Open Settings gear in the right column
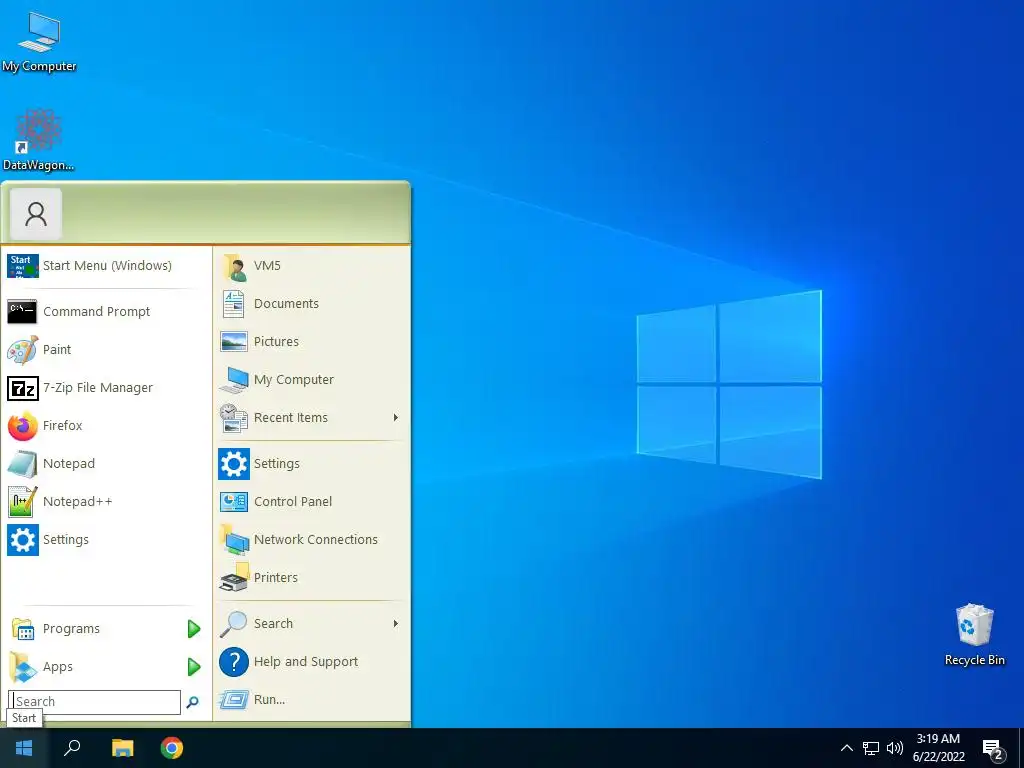Image resolution: width=1024 pixels, height=768 pixels. coord(234,464)
